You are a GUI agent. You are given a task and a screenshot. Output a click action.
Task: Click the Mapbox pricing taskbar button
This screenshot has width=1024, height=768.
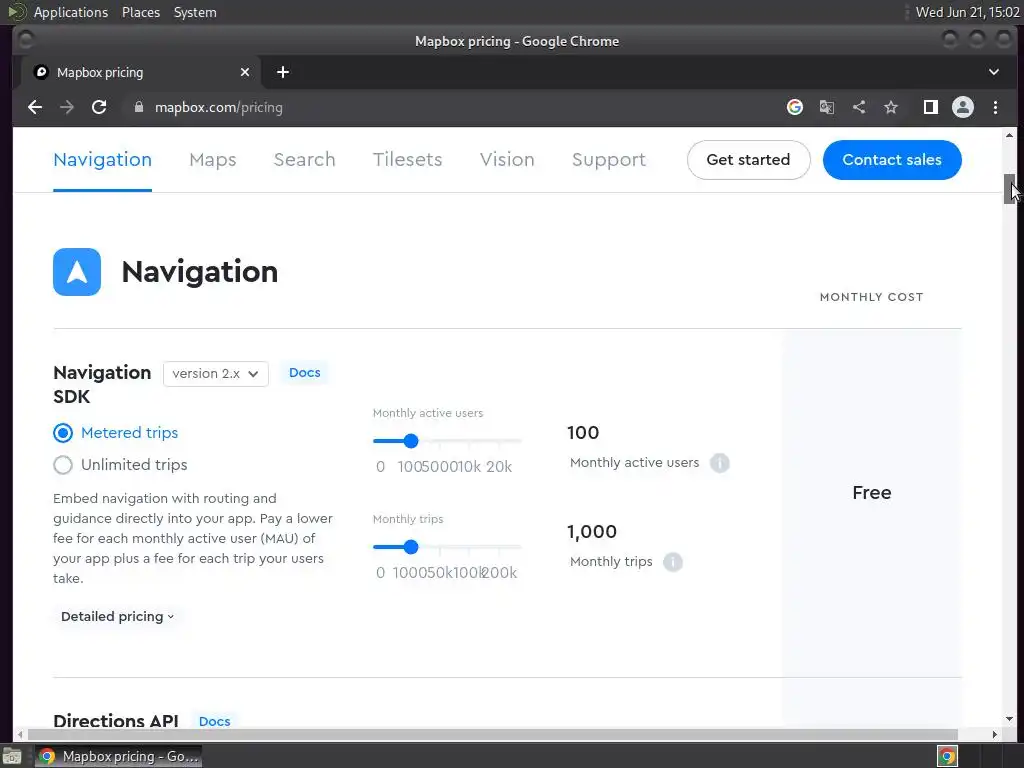(118, 756)
